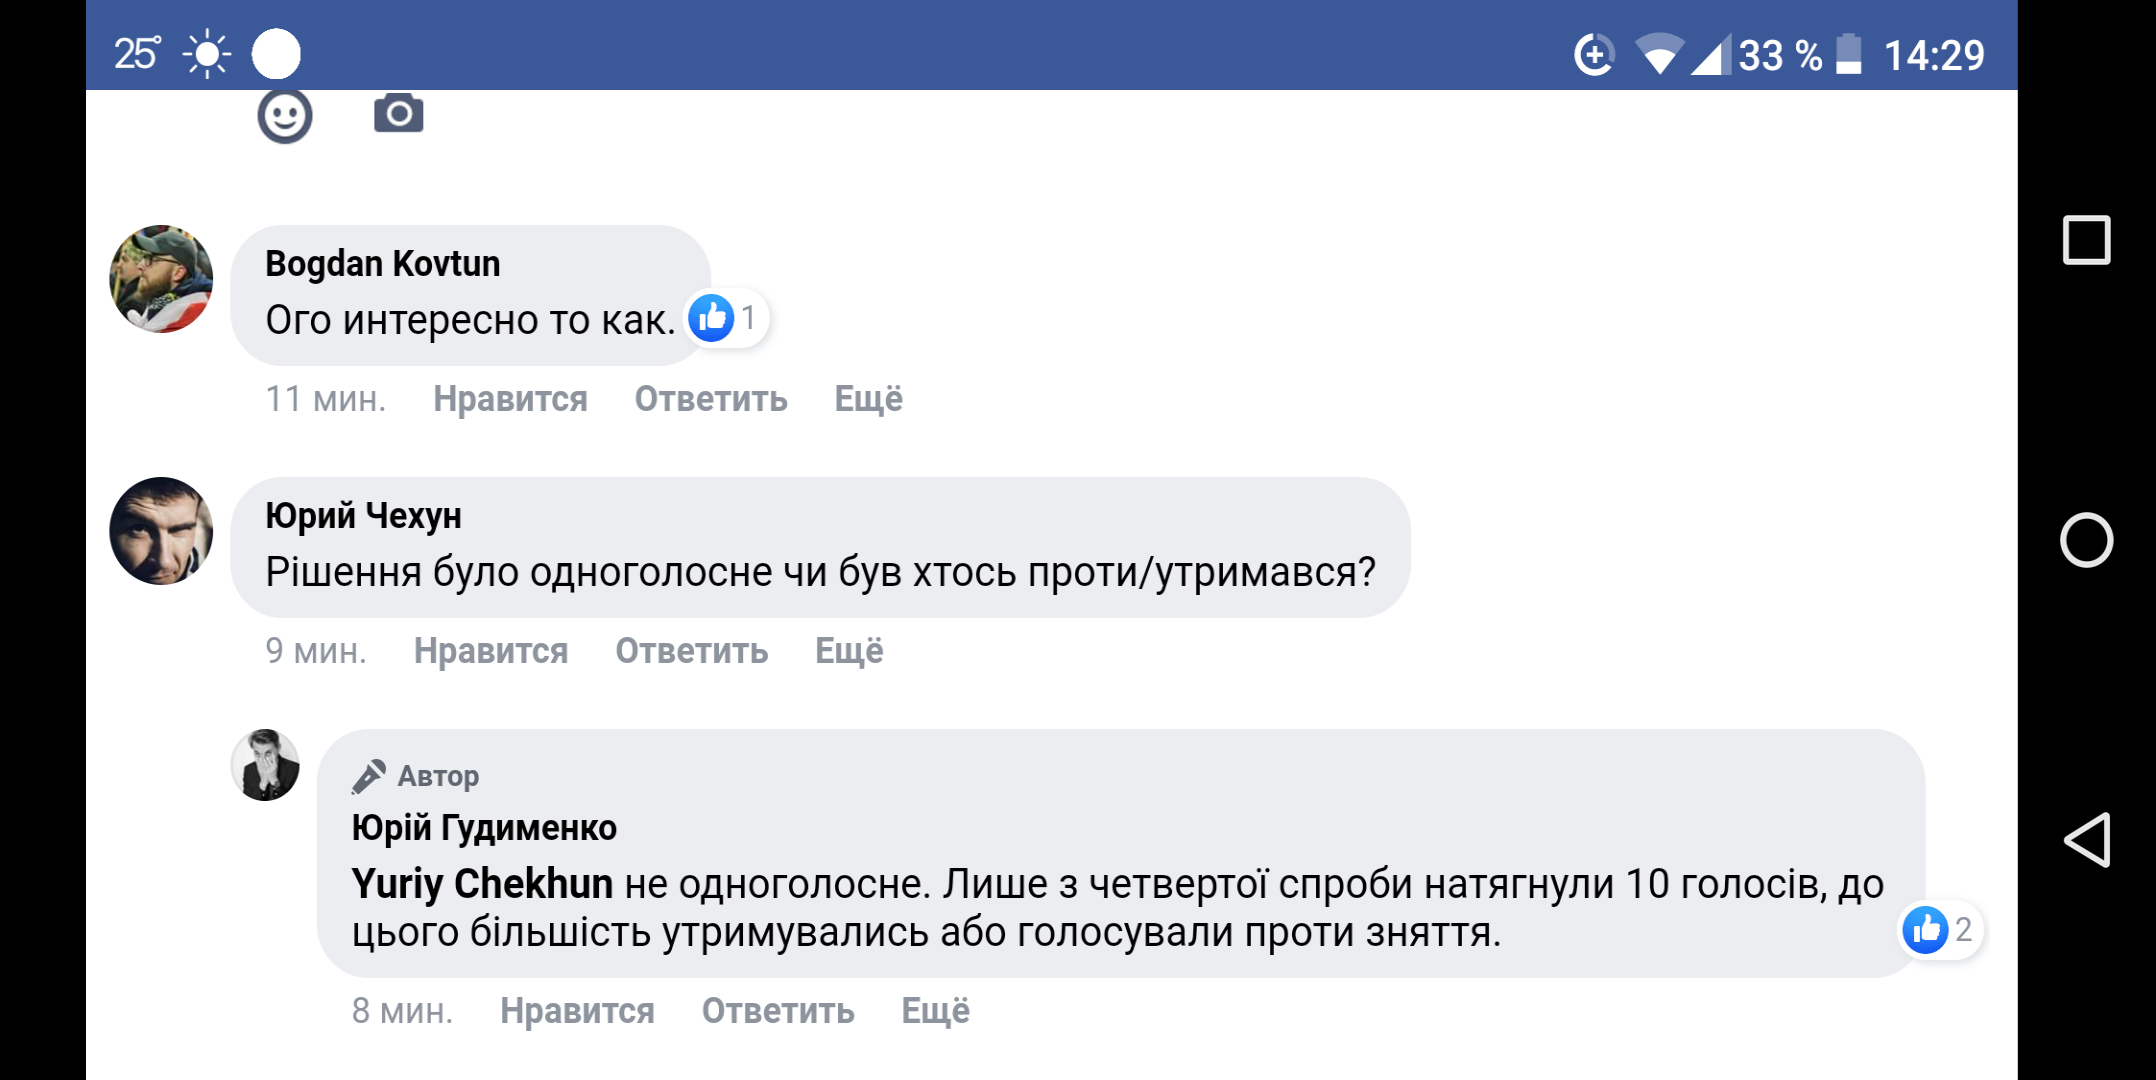Open Юрий Чехун's avatar photo

[x=161, y=531]
